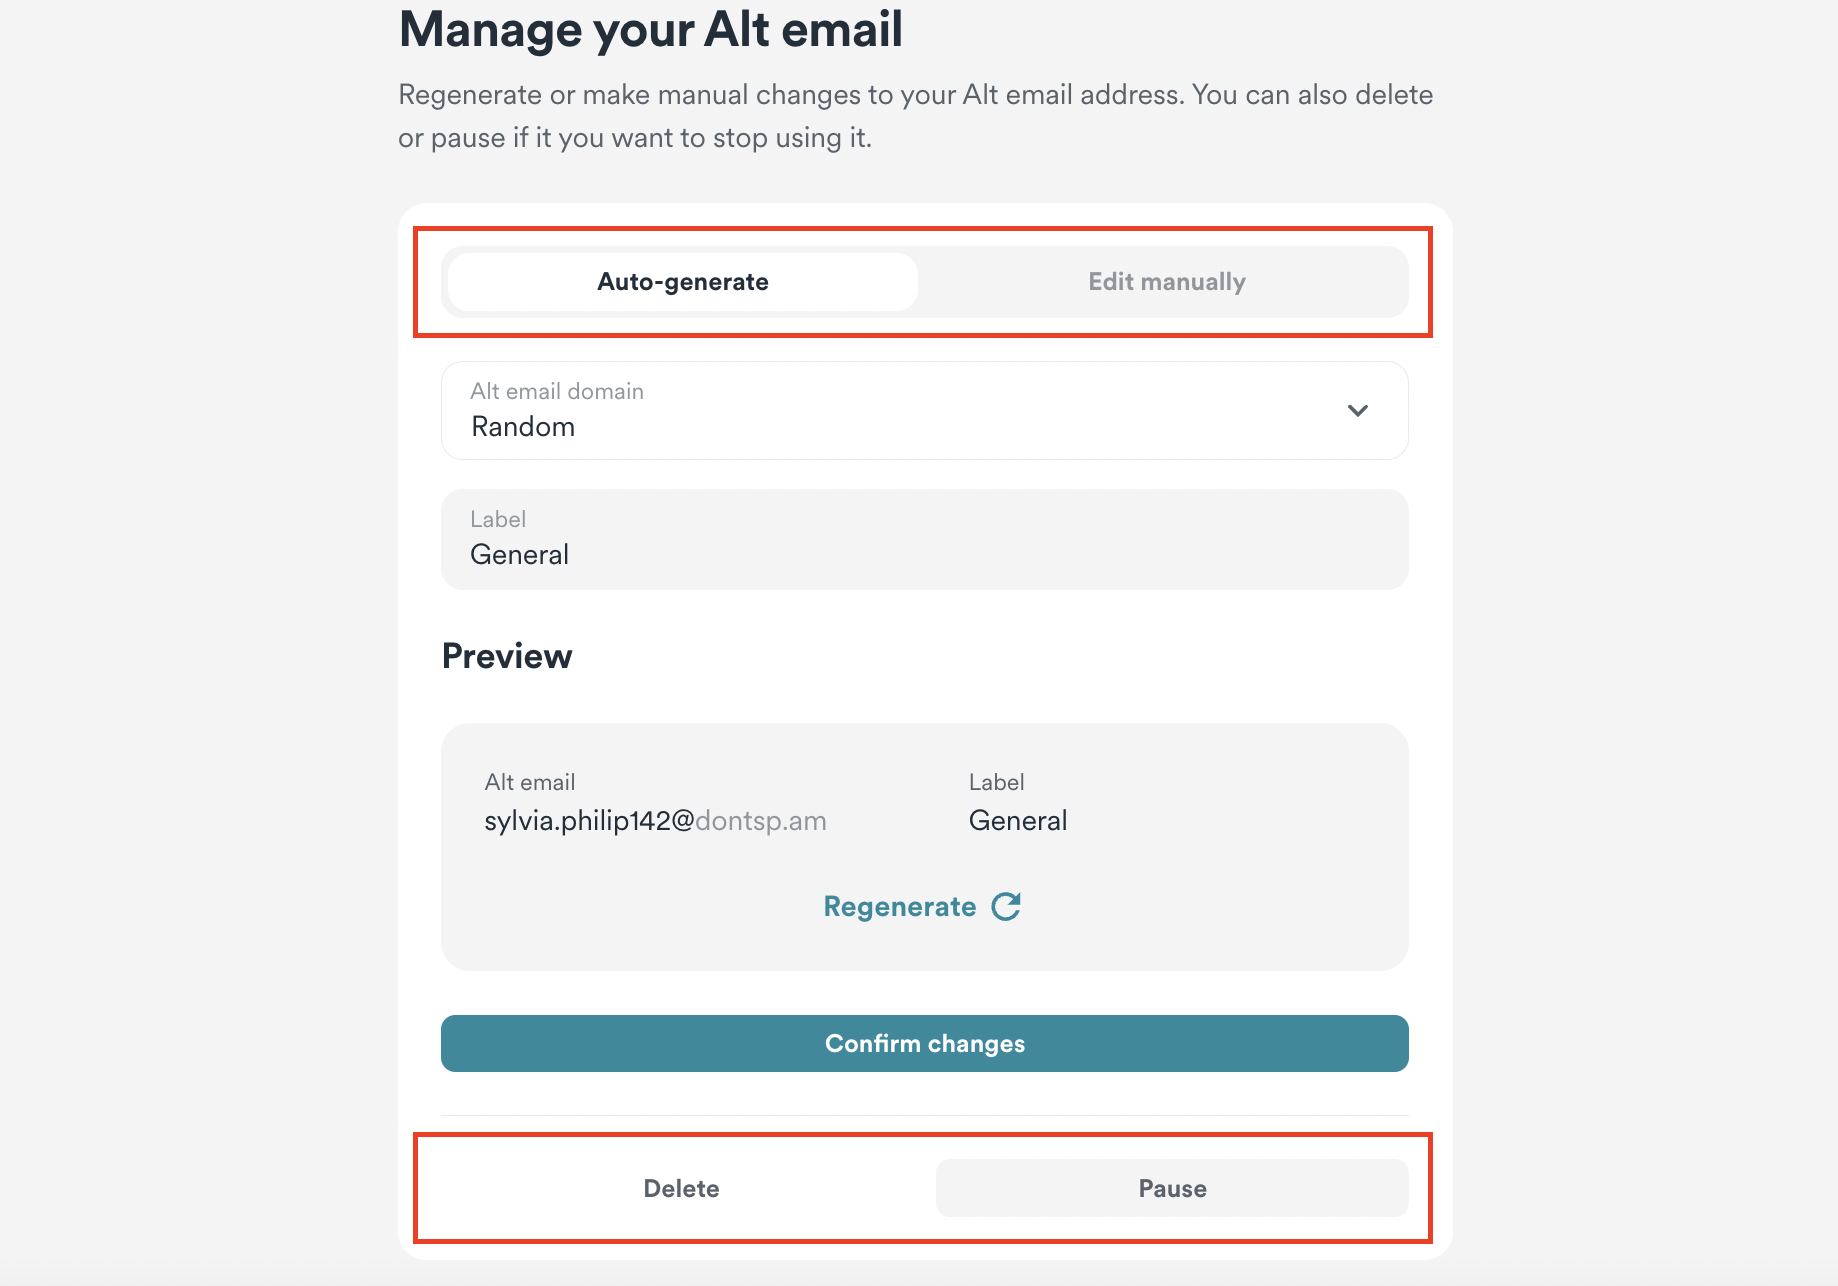Open the Alt email domain selector

coord(923,411)
